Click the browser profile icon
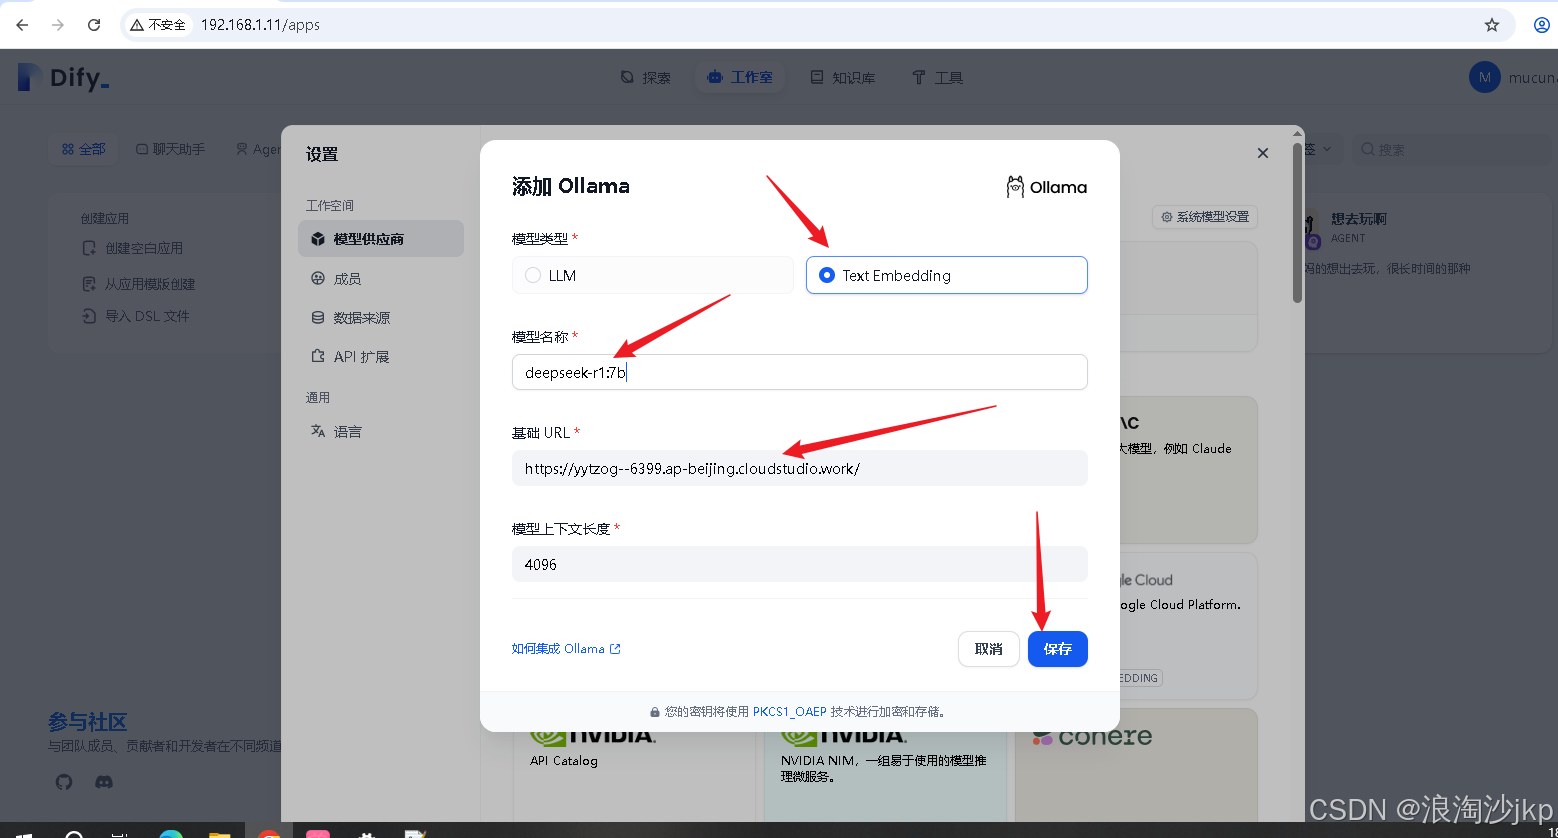The height and width of the screenshot is (838, 1558). pyautogui.click(x=1541, y=25)
